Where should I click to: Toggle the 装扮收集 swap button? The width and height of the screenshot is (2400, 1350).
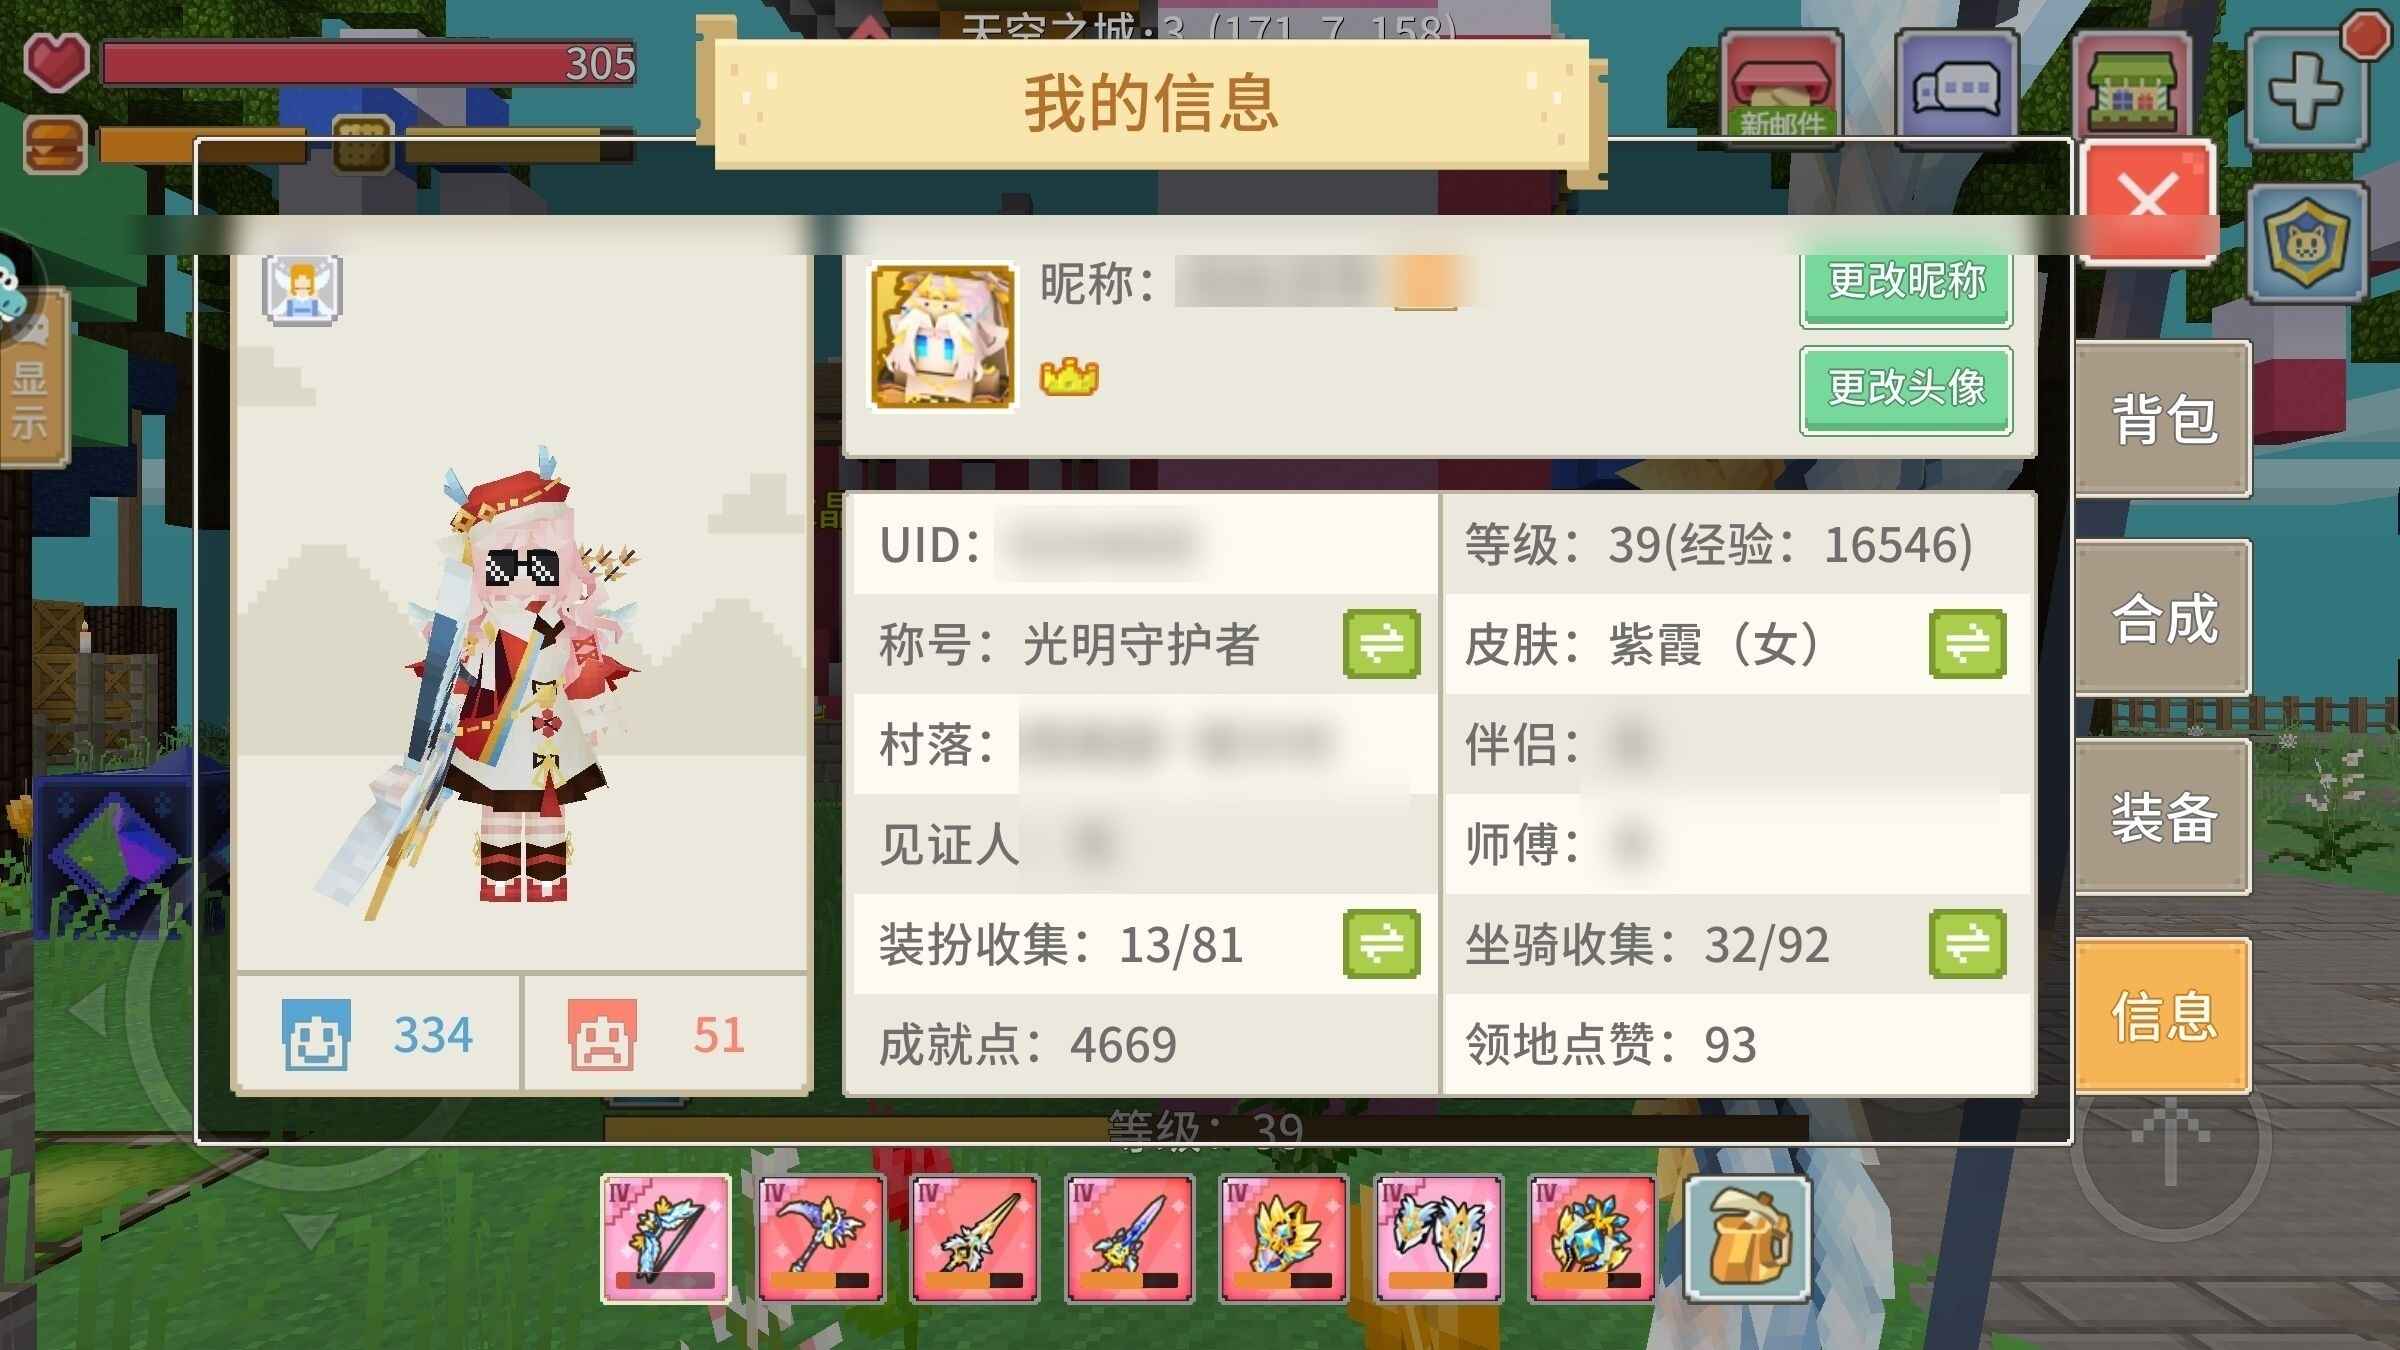(1381, 943)
